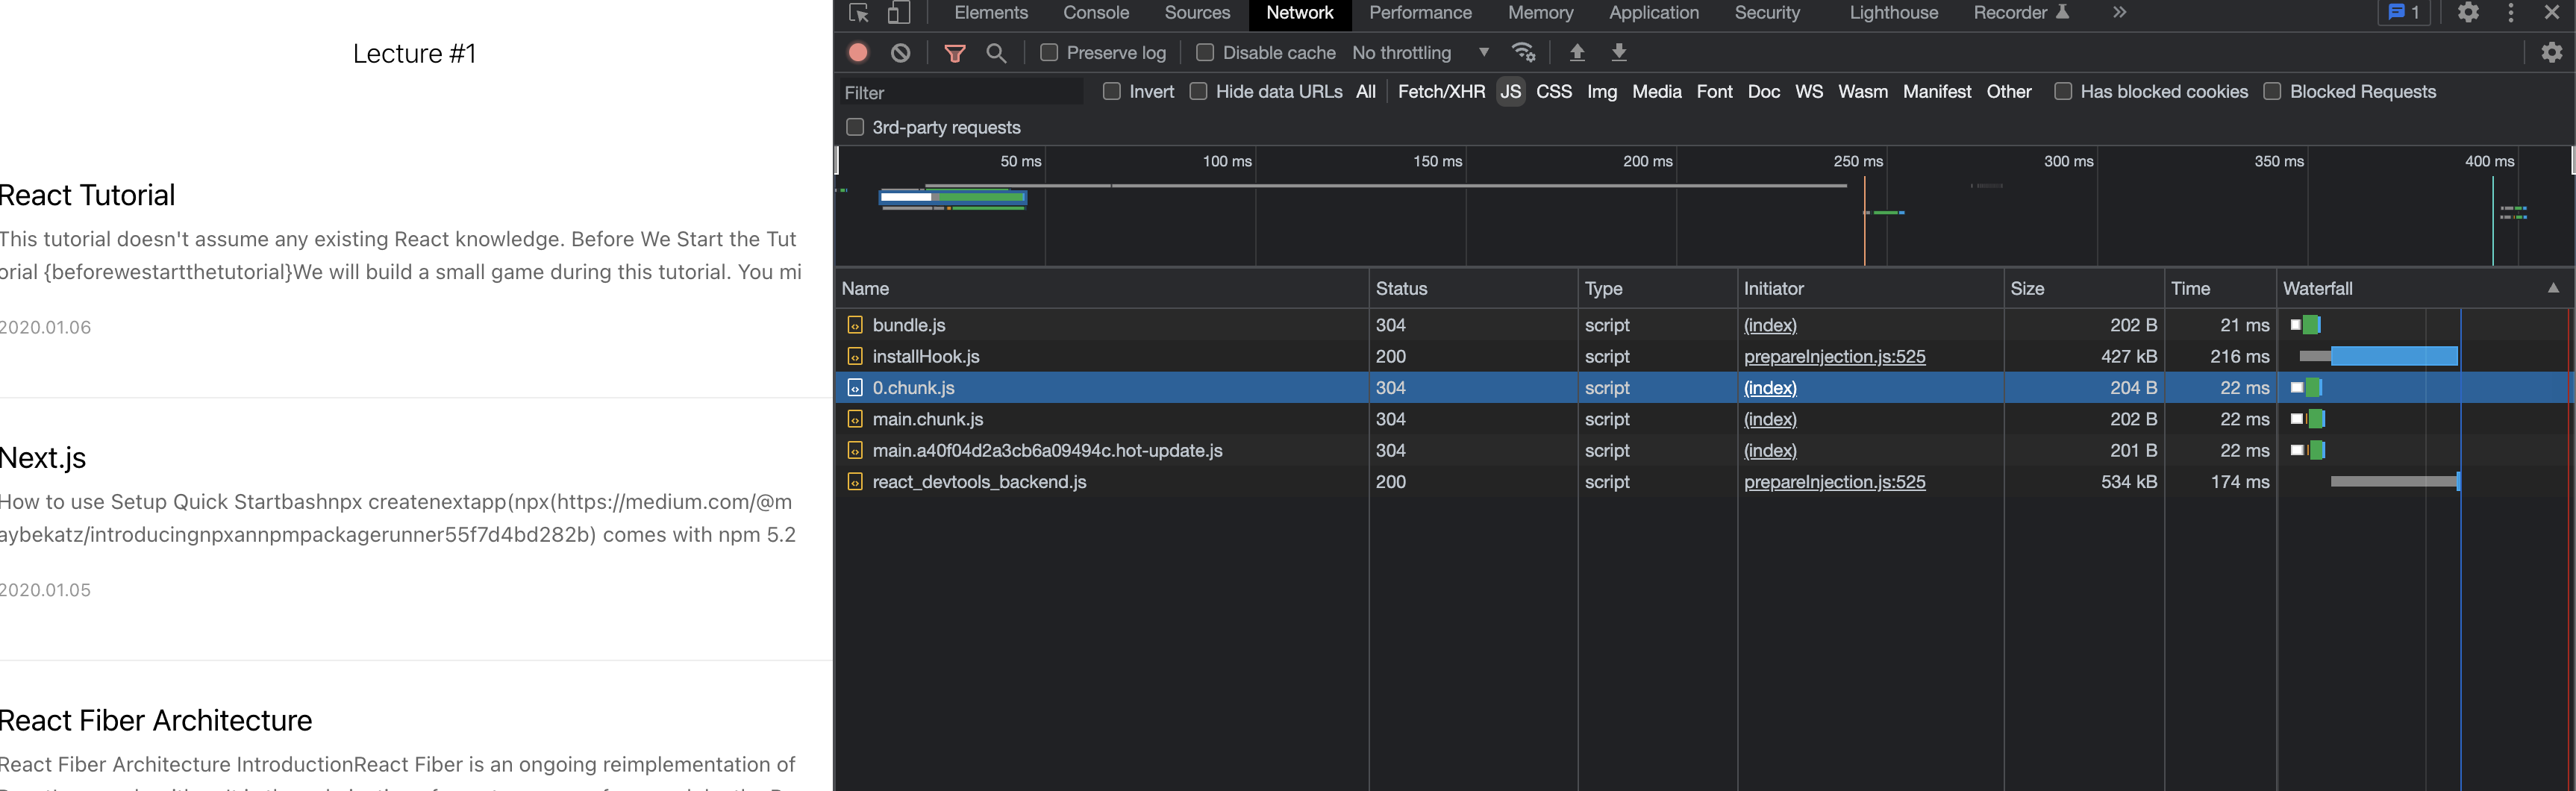This screenshot has height=791, width=2576.
Task: Check Hide data URLs
Action: [x=1198, y=92]
